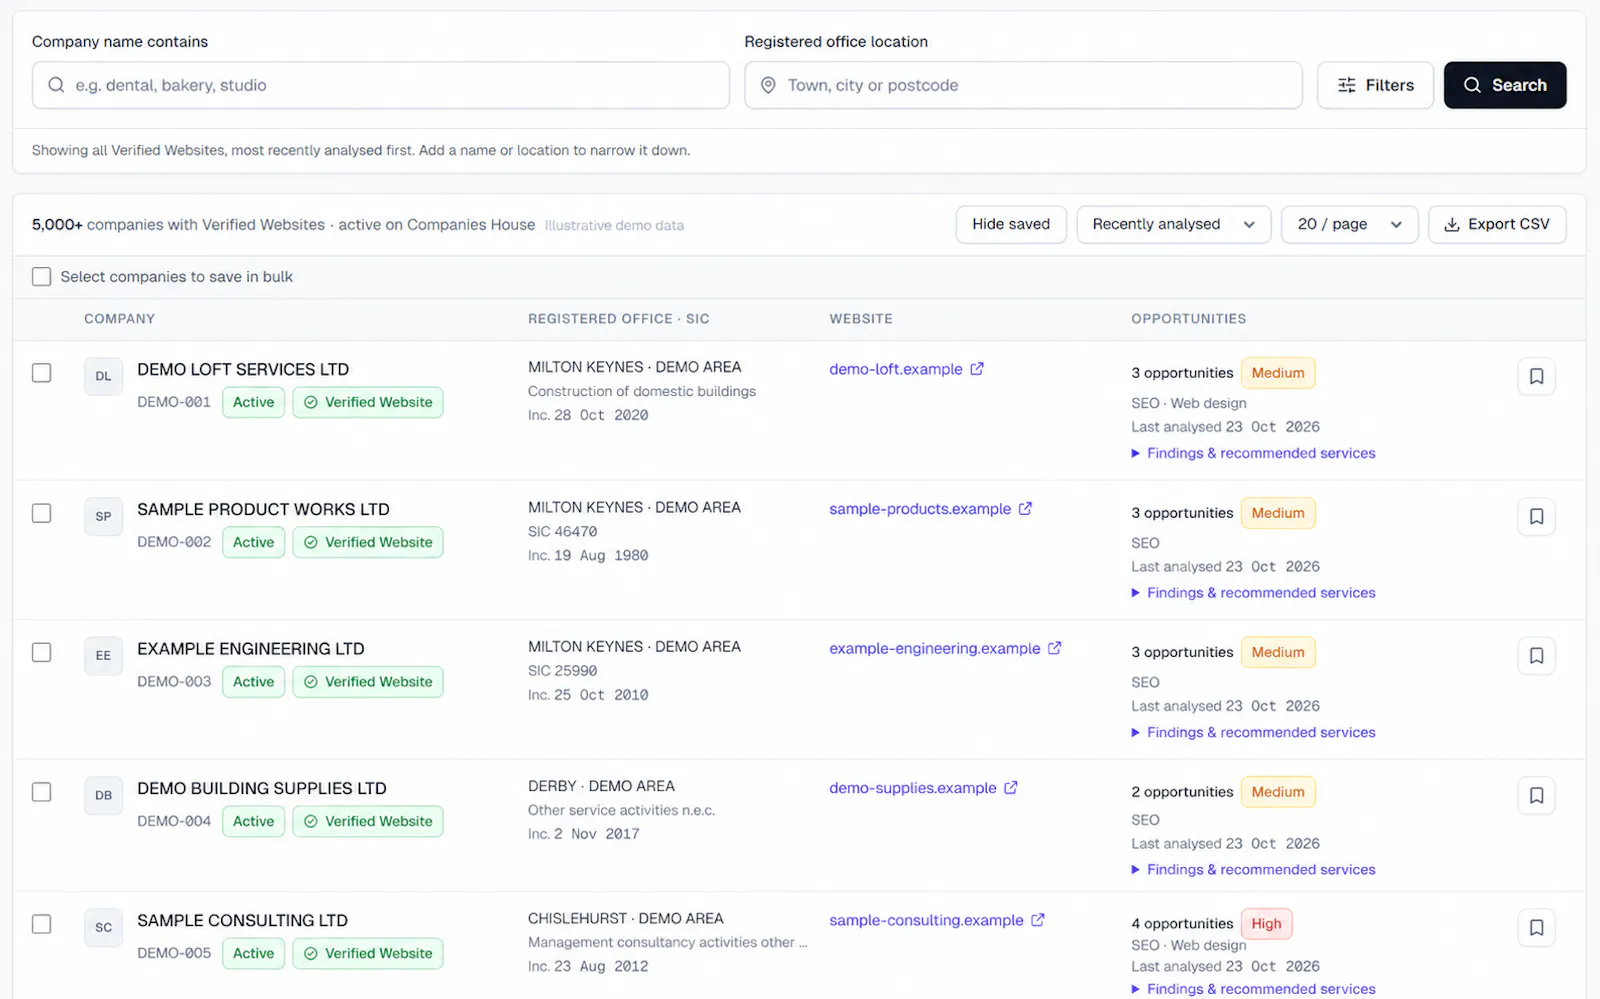The height and width of the screenshot is (999, 1600).
Task: Click the DL company avatar badge
Action: coord(103,376)
